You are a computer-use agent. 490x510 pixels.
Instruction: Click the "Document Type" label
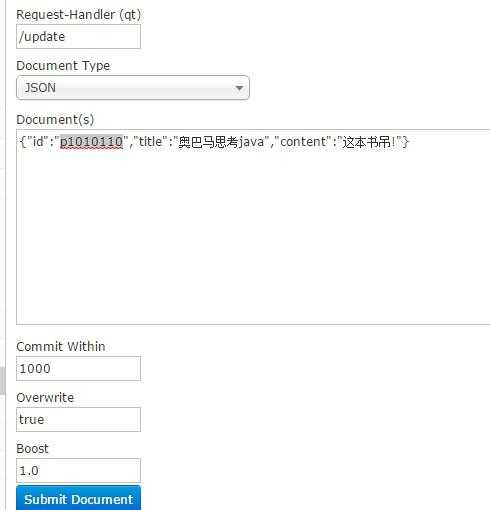63,66
